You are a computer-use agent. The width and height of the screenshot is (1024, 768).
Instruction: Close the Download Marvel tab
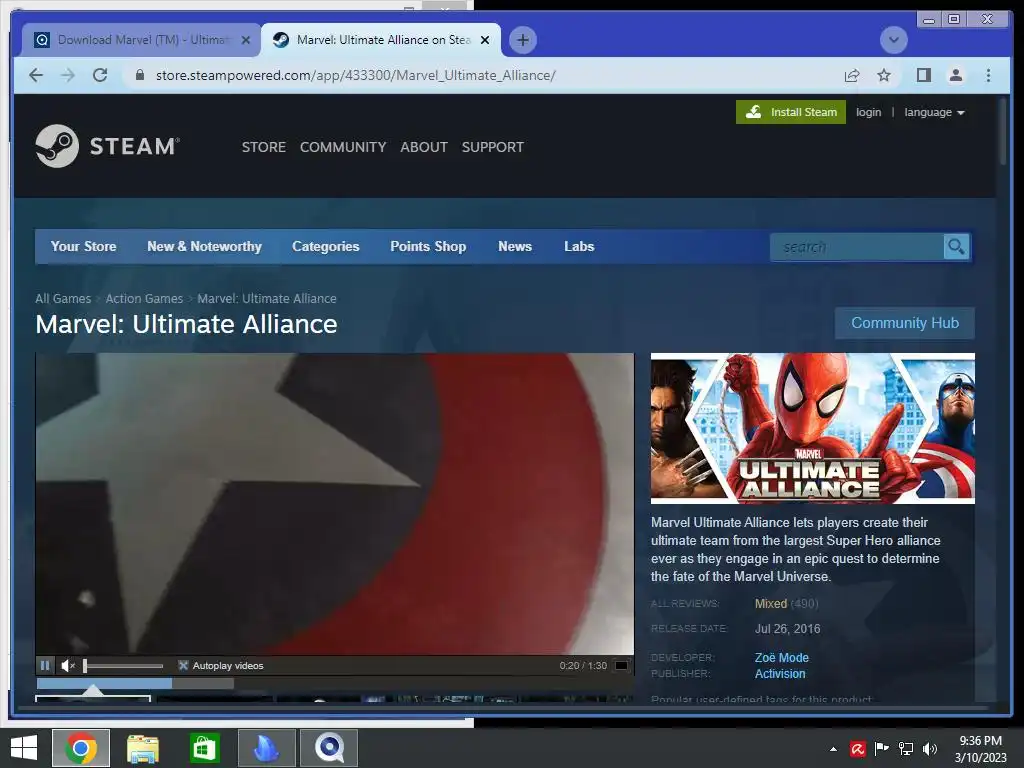[x=246, y=40]
